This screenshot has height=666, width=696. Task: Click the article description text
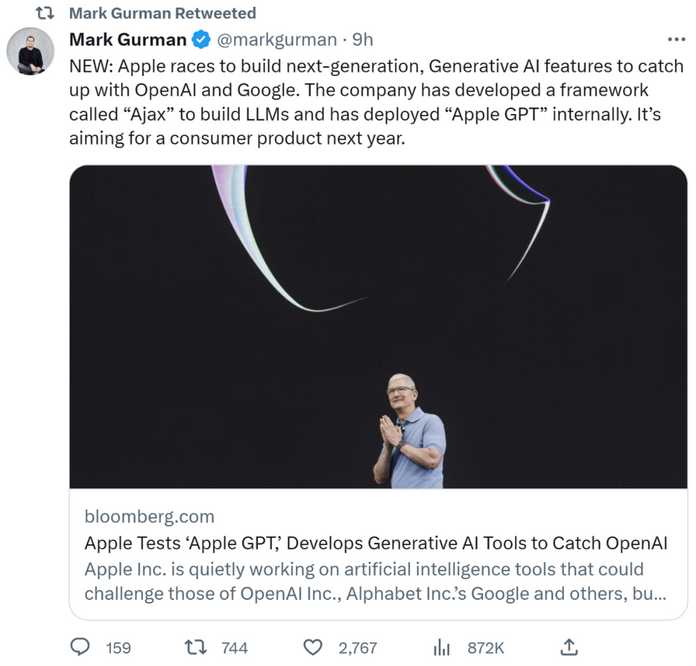[376, 581]
